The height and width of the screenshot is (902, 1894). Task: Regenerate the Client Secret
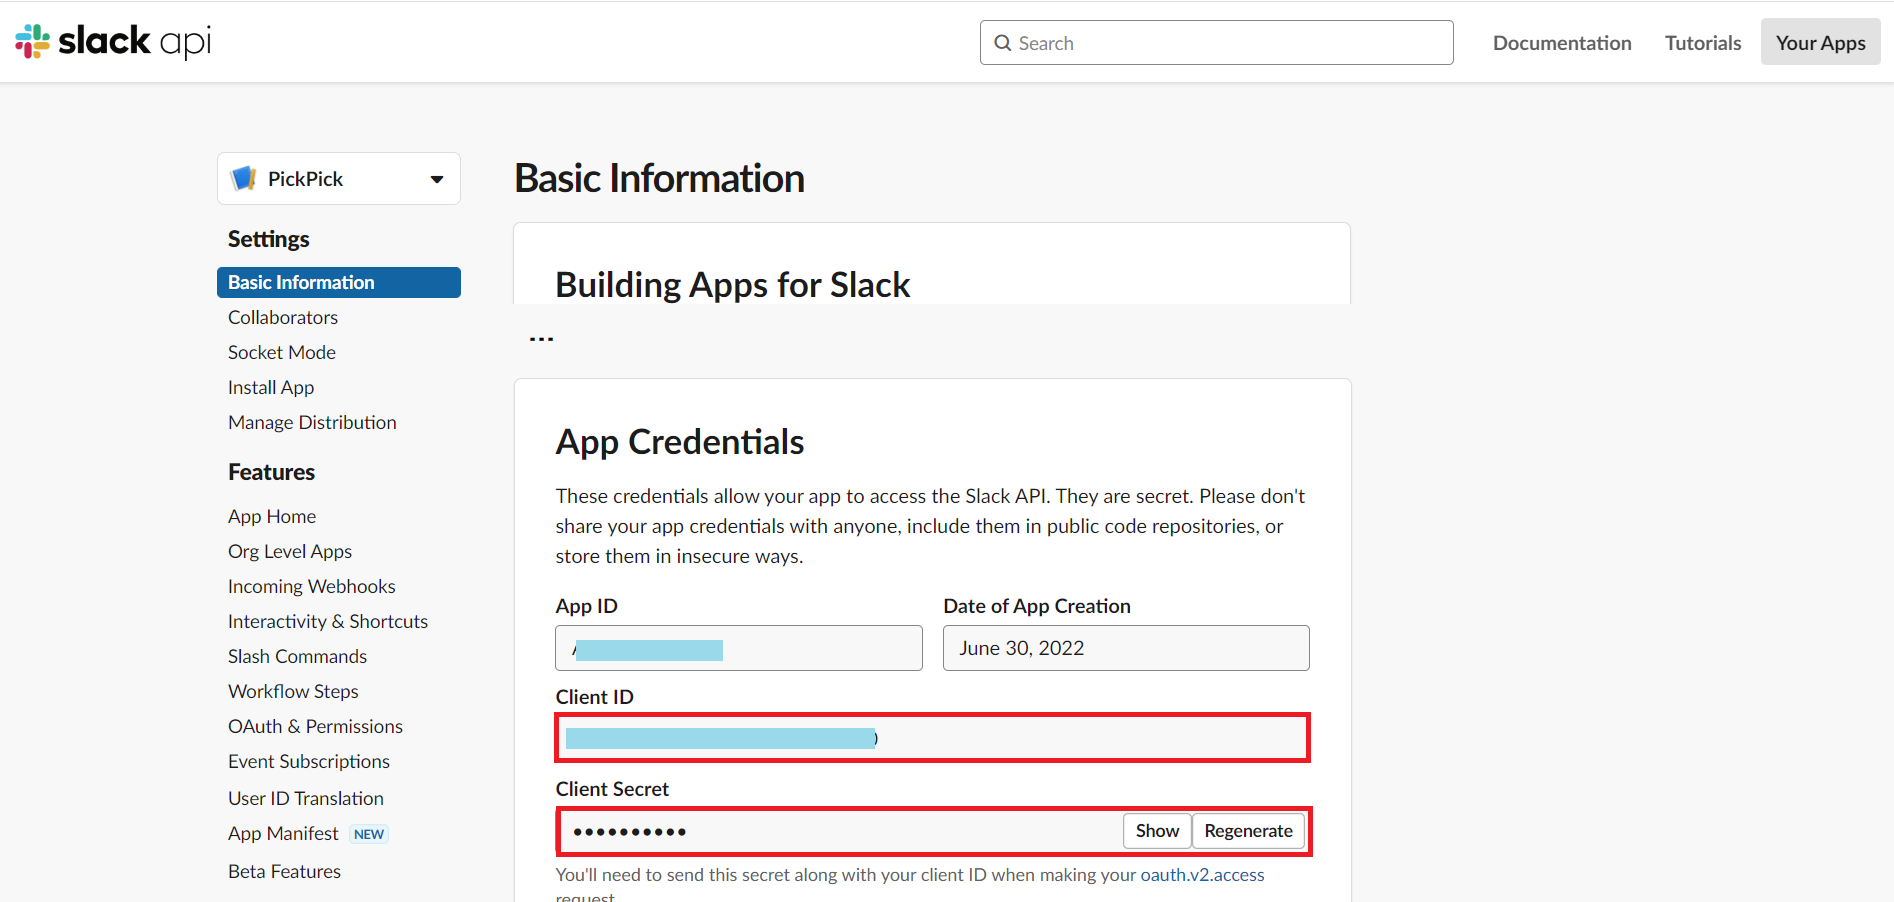[x=1248, y=831]
